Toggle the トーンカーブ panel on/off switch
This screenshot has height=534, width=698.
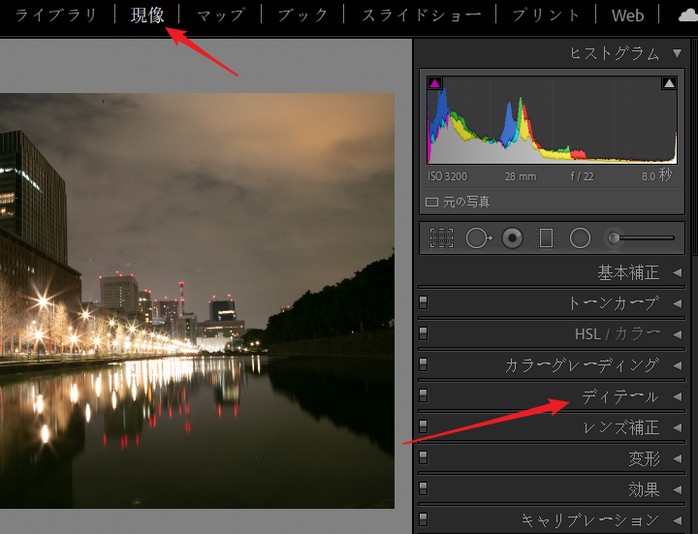click(424, 303)
